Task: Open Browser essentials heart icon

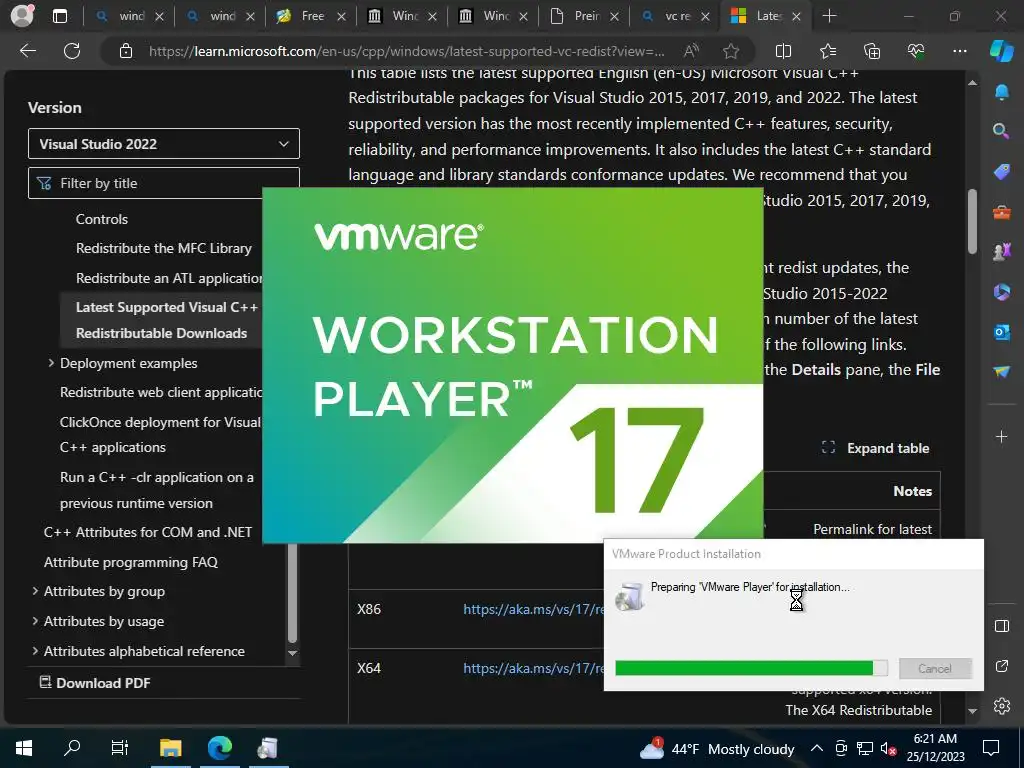Action: pyautogui.click(x=916, y=51)
